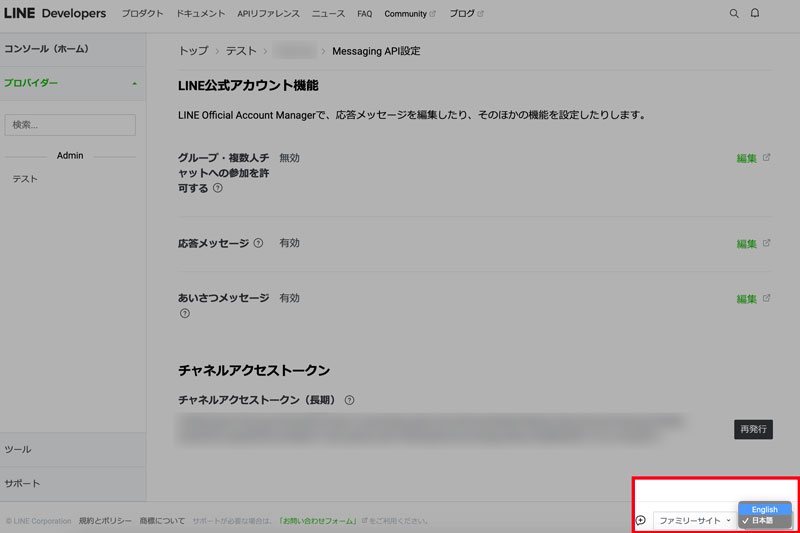Click help icon beside 応答メッセージ
This screenshot has width=800, height=533.
[x=258, y=243]
